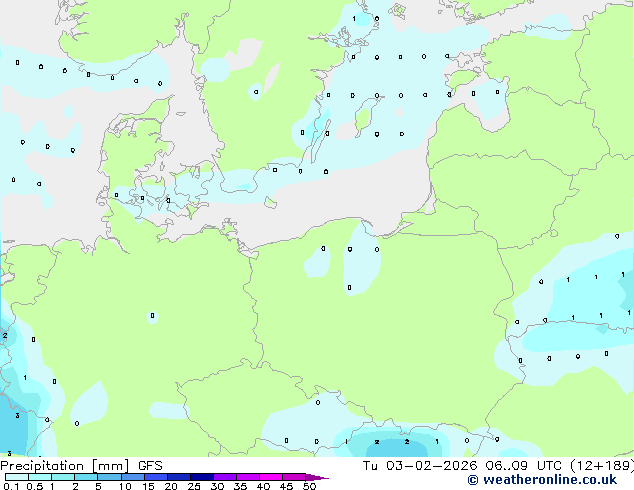634x490 pixels.
Task: Select the 20–25 mm legend swatch
Action: pyautogui.click(x=179, y=477)
